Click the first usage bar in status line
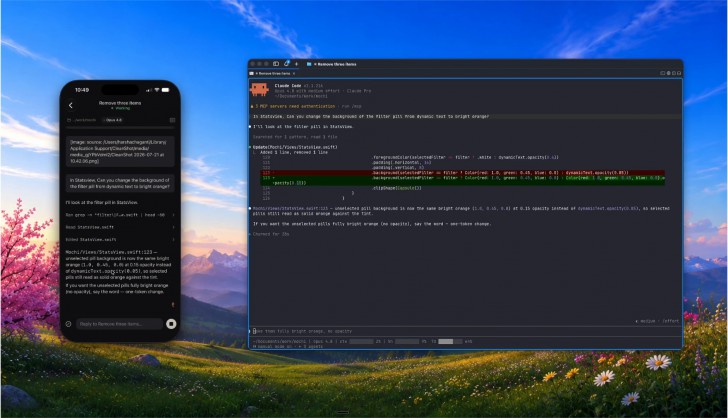The height and width of the screenshot is (418, 728). (x=361, y=341)
